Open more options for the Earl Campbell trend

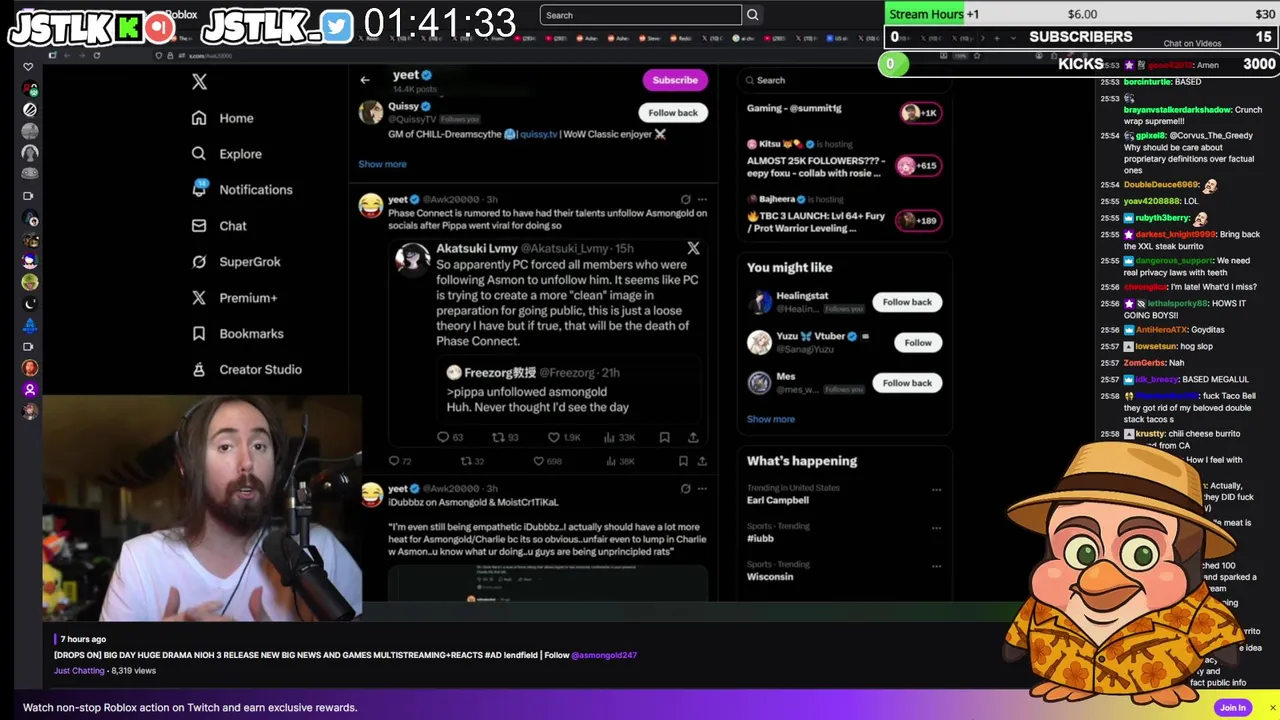(936, 490)
